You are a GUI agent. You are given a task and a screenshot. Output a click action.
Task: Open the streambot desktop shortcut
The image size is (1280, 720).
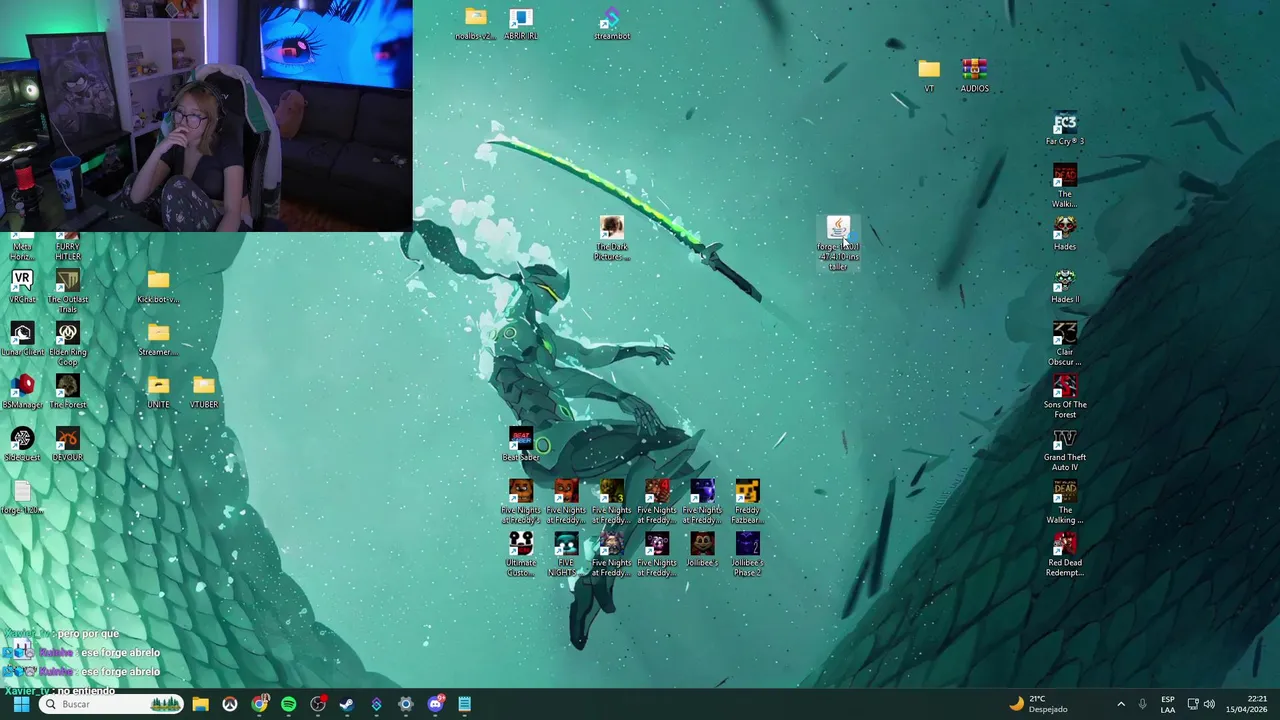click(611, 23)
